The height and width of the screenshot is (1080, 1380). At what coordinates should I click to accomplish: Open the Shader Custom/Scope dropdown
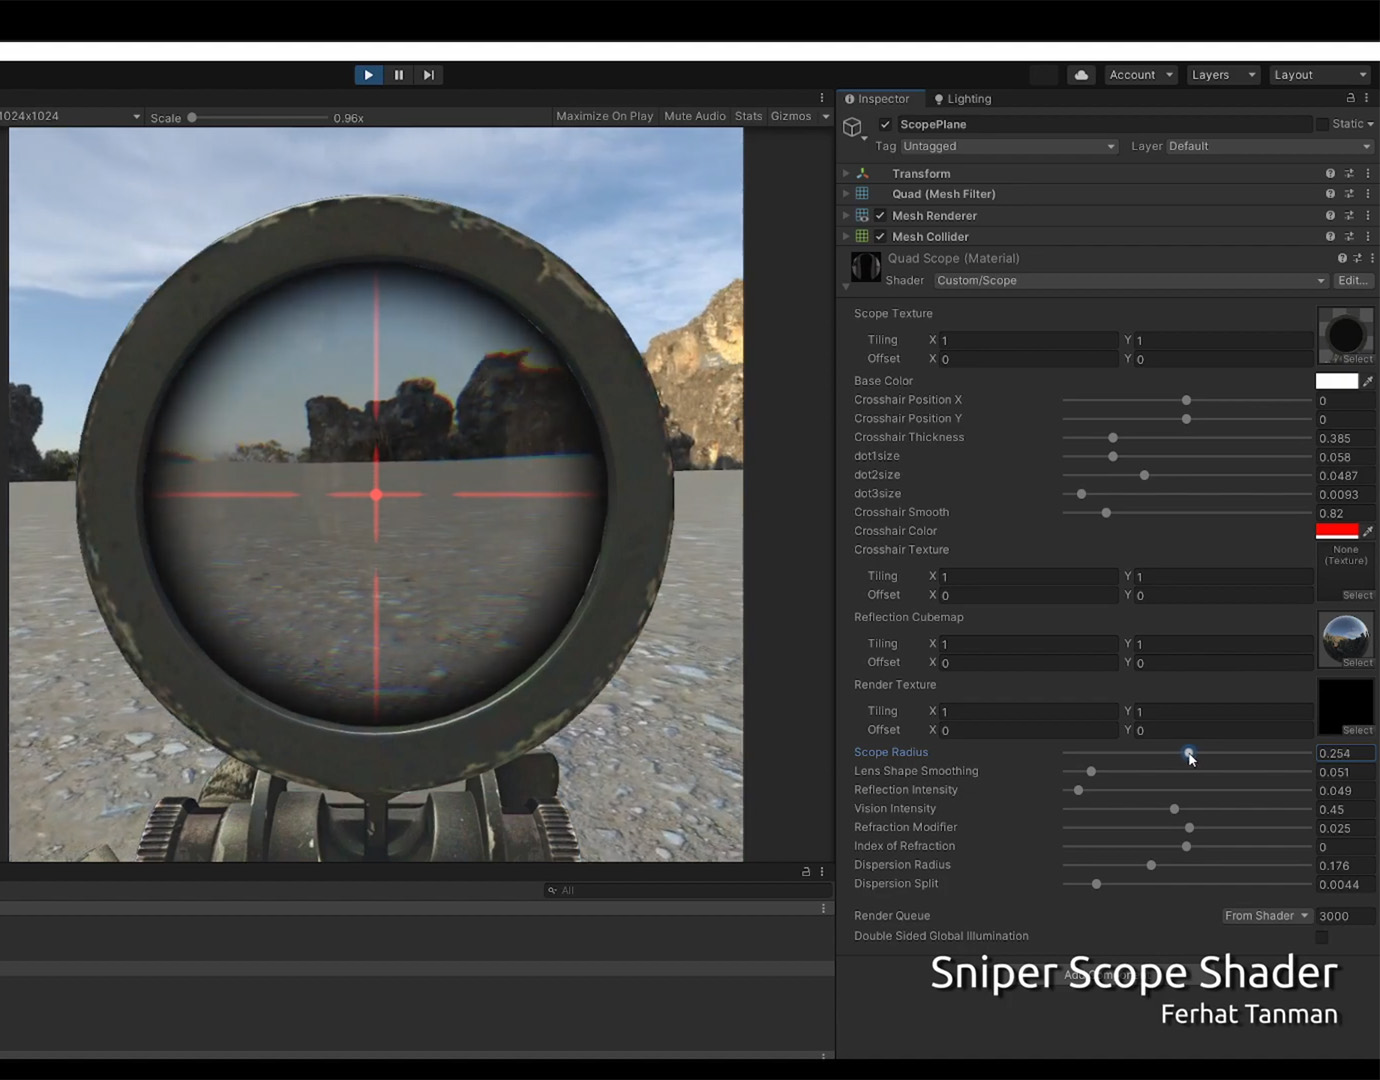tap(1130, 281)
